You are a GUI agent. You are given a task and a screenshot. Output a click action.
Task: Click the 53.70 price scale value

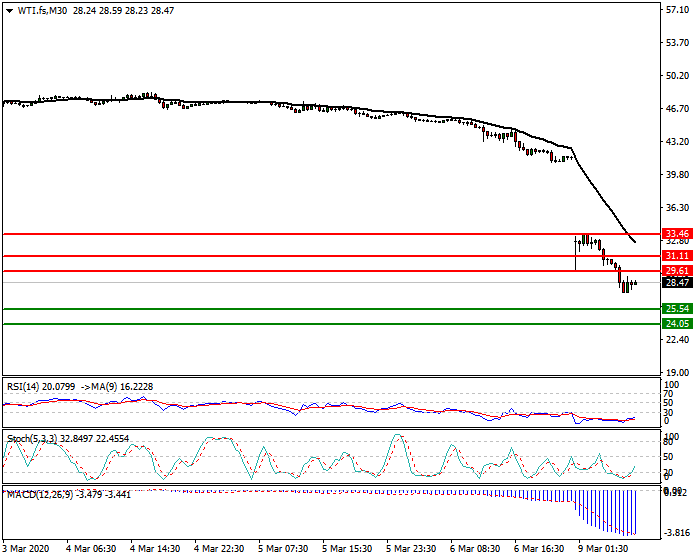[677, 43]
